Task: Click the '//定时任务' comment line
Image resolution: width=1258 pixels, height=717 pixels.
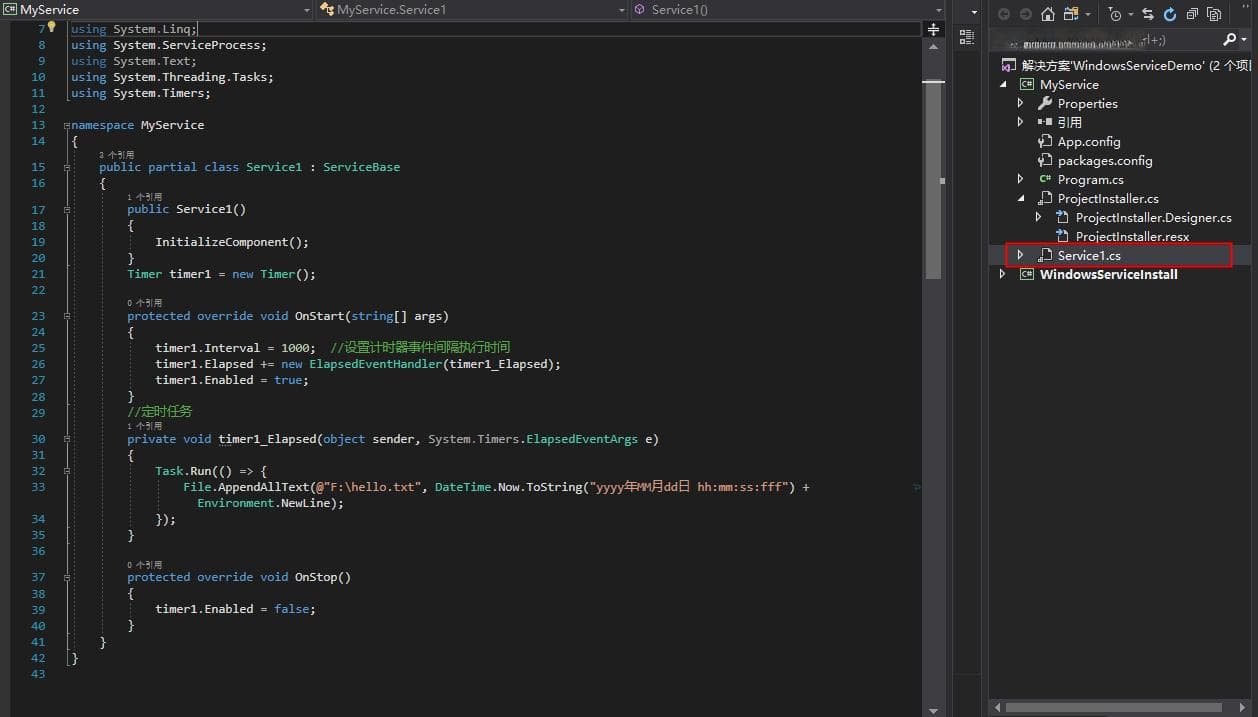Action: 160,412
